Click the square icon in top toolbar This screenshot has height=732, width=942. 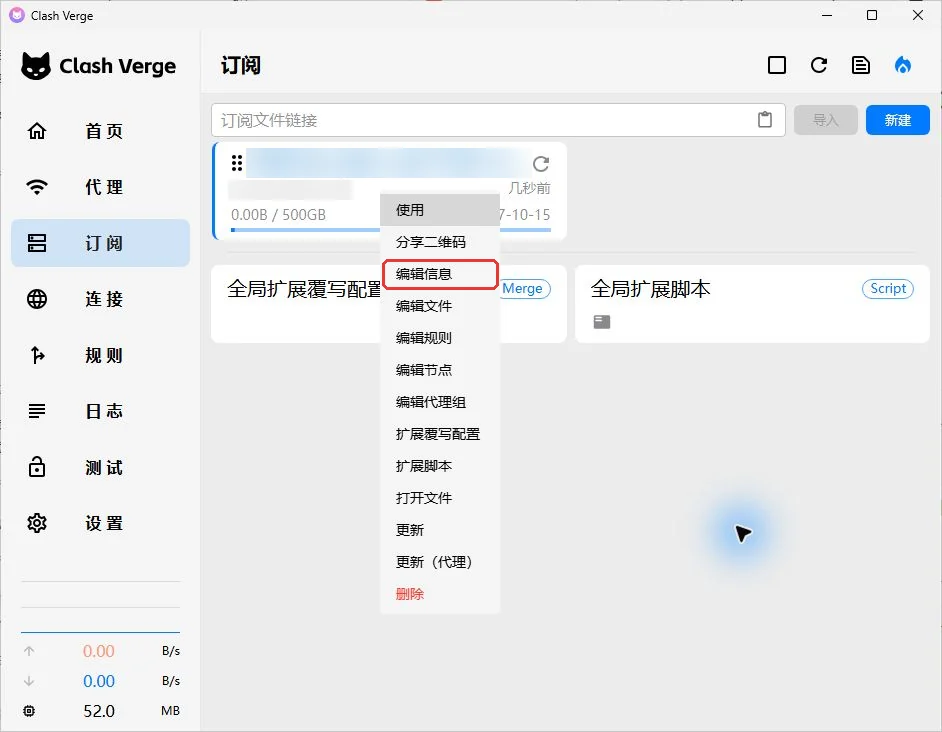click(x=777, y=65)
